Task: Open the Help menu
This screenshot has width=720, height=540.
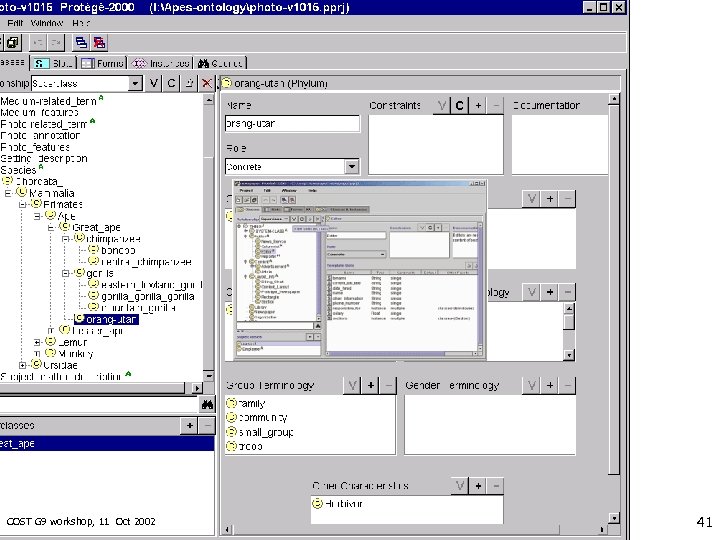Action: coord(81,23)
